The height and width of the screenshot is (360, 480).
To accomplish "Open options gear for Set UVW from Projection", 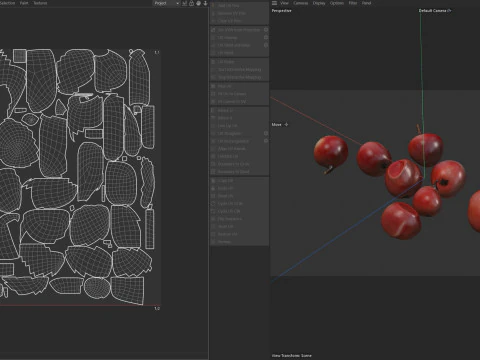I will point(266,30).
